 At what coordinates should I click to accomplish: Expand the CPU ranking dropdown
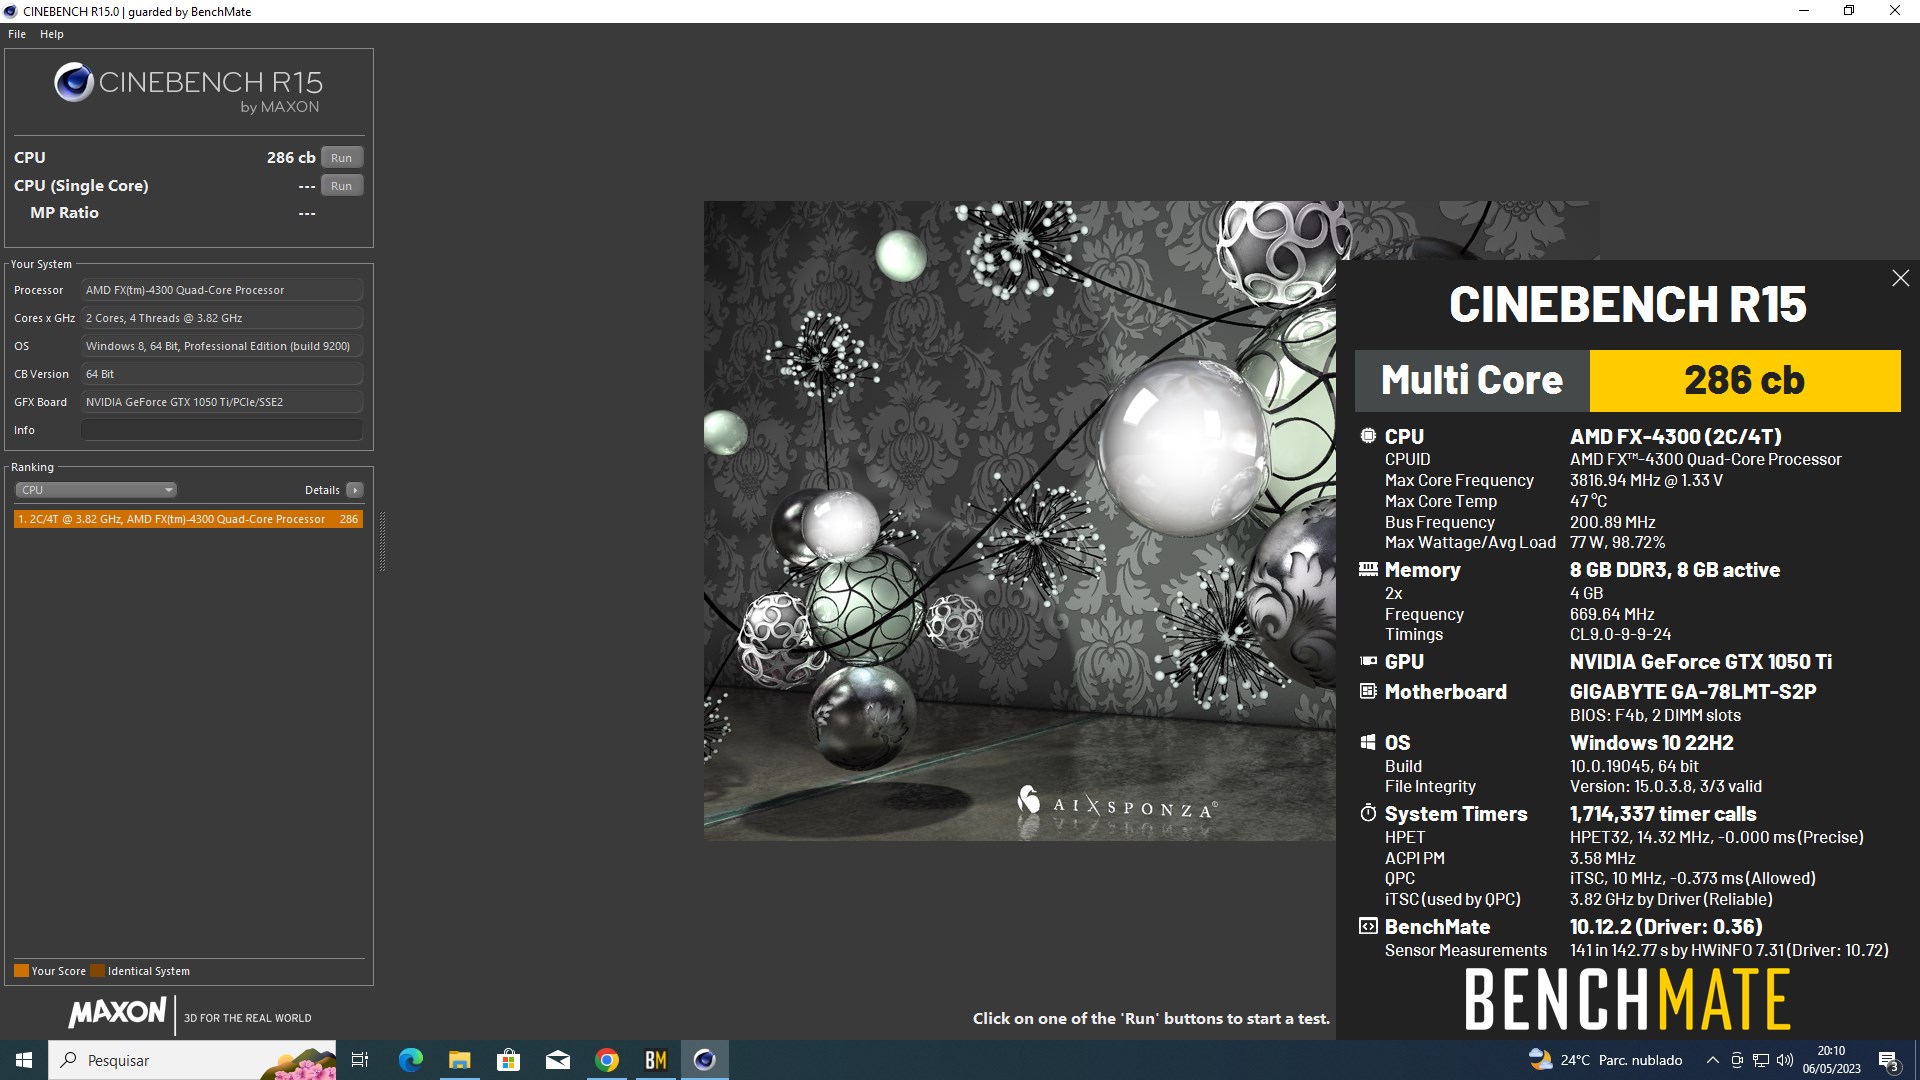96,490
